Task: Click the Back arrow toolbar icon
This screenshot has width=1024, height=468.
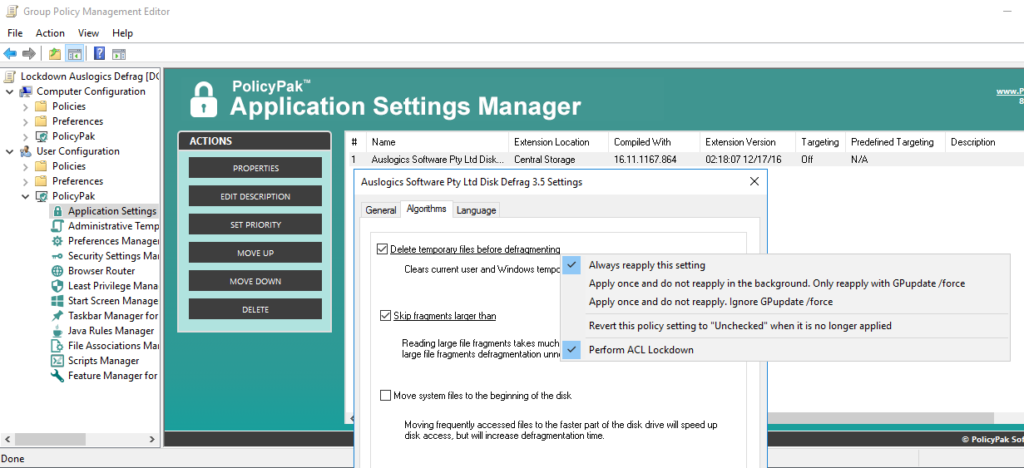Action: 10,54
